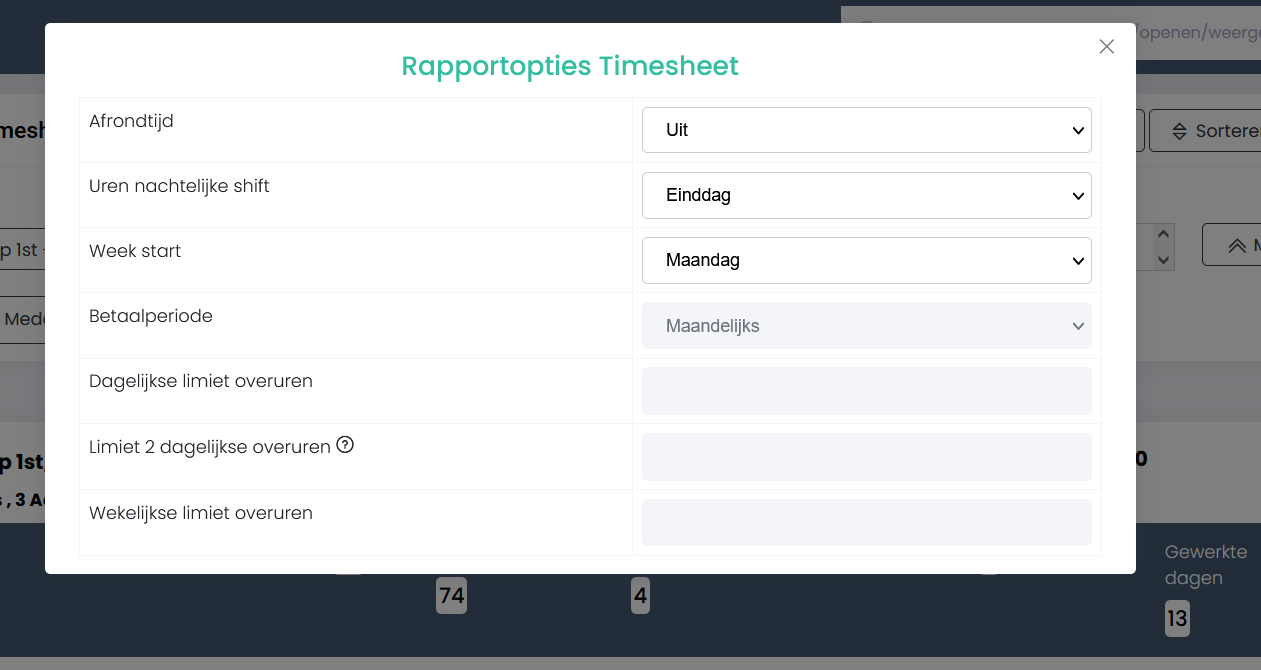
Task: Click the help icon beside Limiet 2 dagelijkse overuren
Action: point(345,445)
